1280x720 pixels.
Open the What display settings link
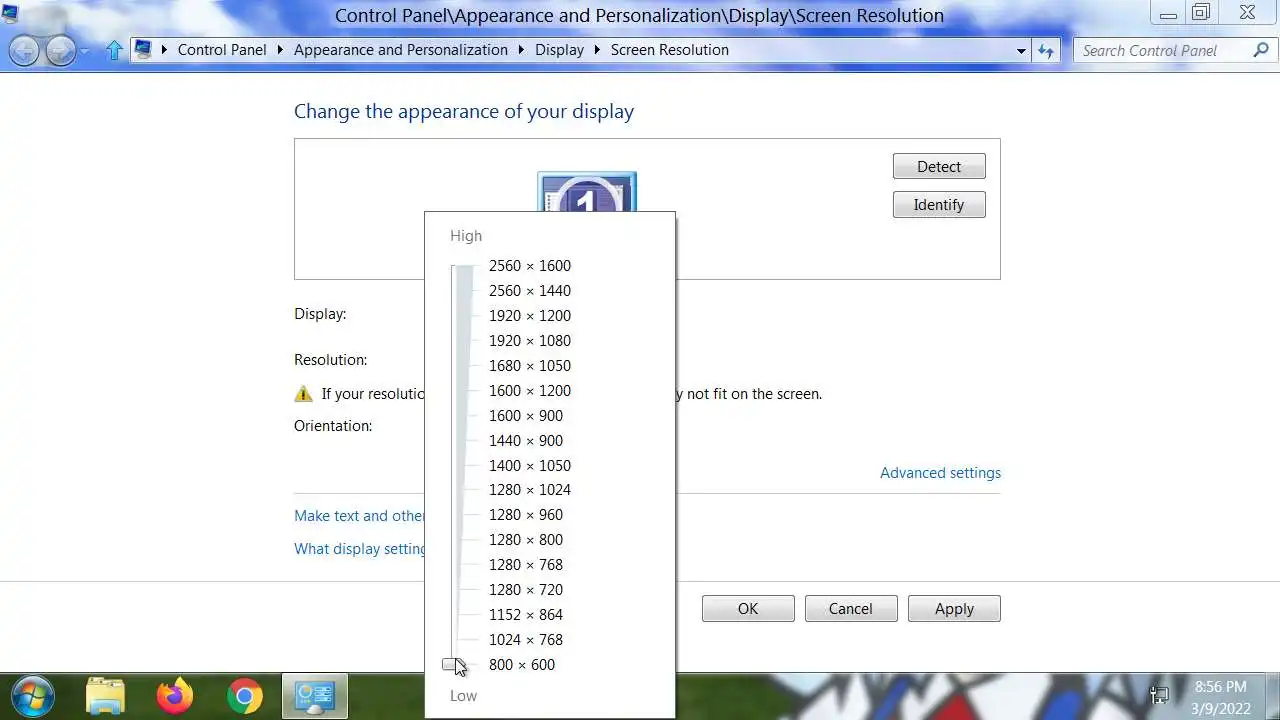coord(359,549)
